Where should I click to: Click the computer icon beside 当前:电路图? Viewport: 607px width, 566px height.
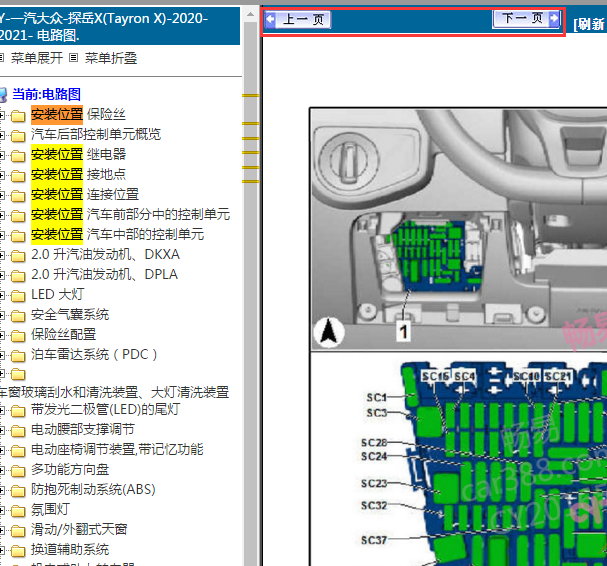pyautogui.click(x=3, y=94)
